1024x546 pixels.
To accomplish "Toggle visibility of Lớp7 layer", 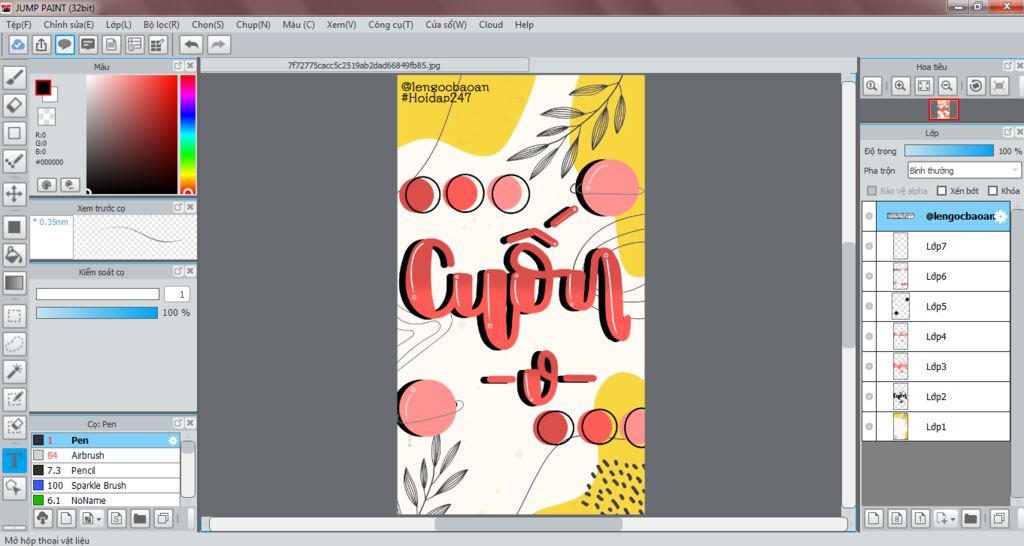I will point(869,246).
